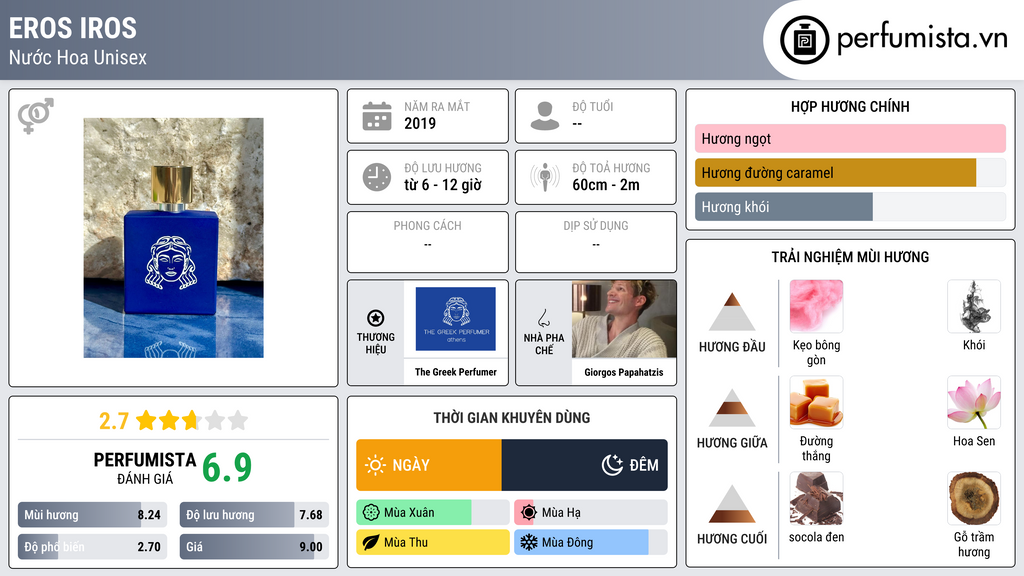Click the Nước Hoa Unisex subtitle
This screenshot has height=576, width=1024.
point(78,57)
